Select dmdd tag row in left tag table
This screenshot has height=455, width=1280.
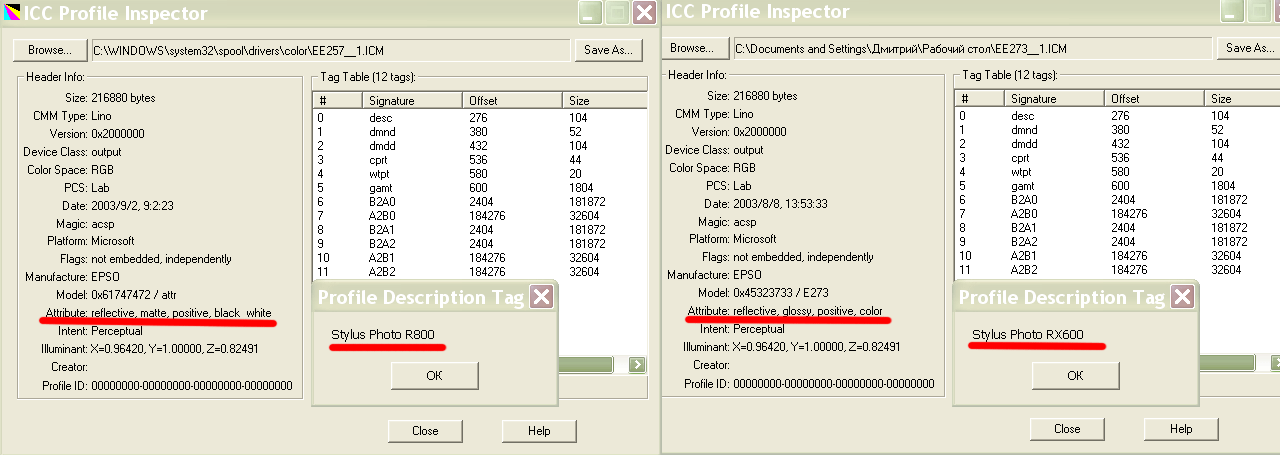pyautogui.click(x=480, y=145)
